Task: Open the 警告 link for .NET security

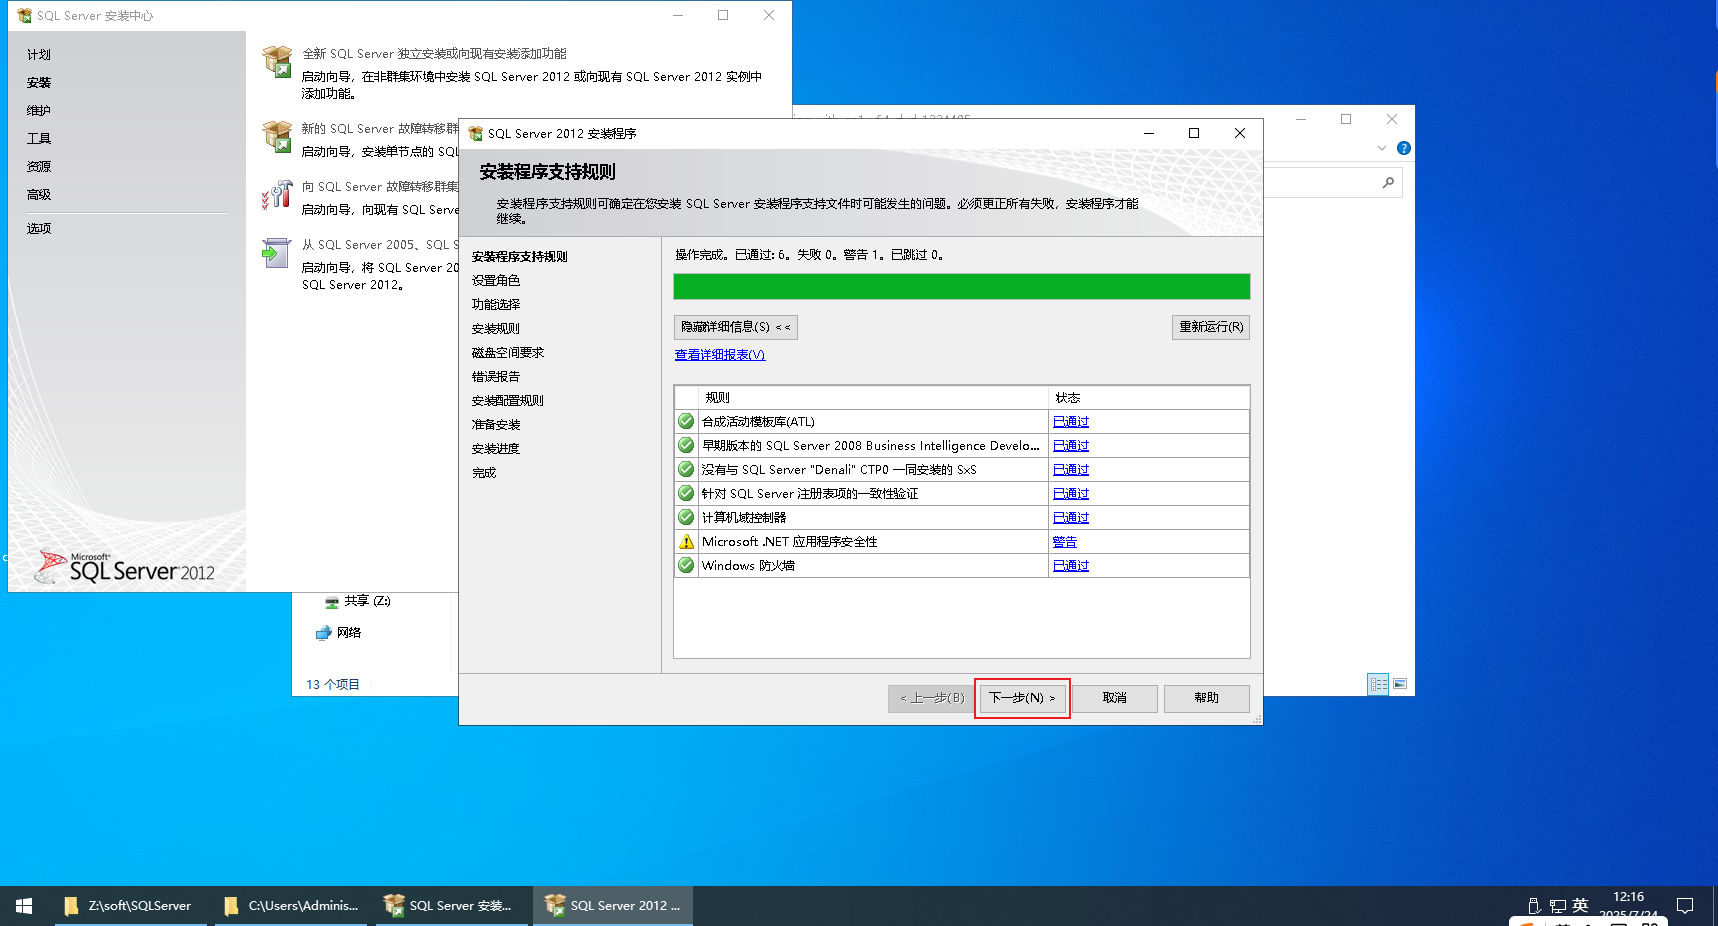Action: [1065, 542]
